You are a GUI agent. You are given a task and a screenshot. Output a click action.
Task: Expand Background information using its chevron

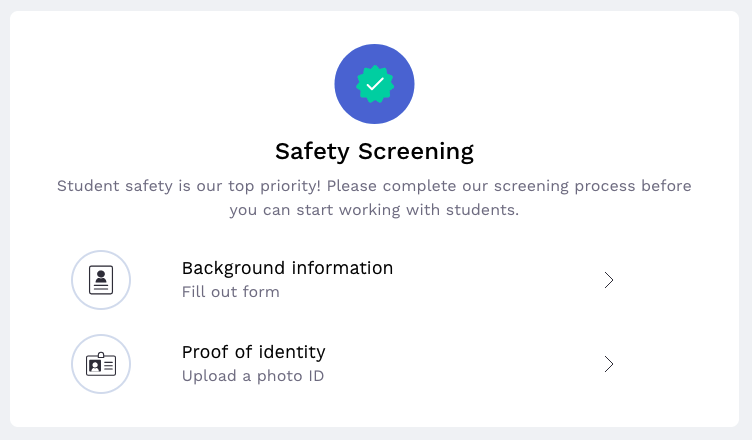pos(608,280)
